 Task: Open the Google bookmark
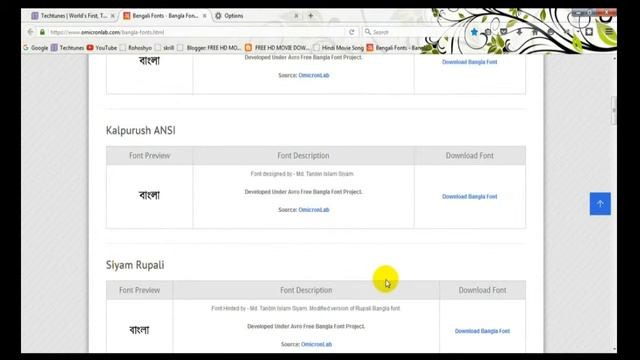coord(36,48)
